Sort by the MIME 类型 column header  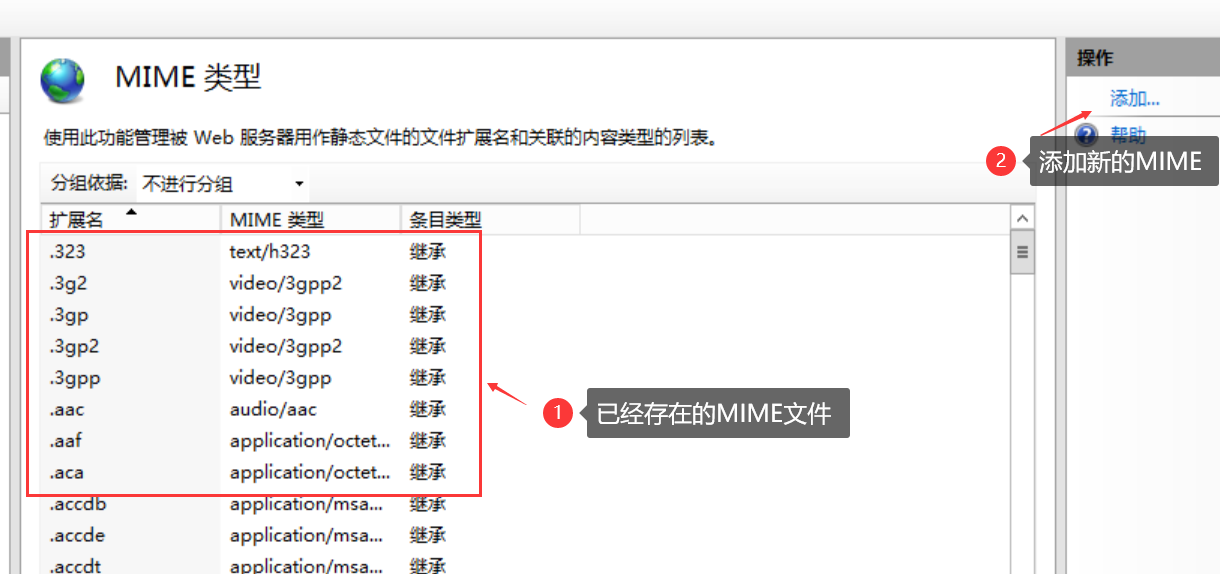[x=310, y=219]
